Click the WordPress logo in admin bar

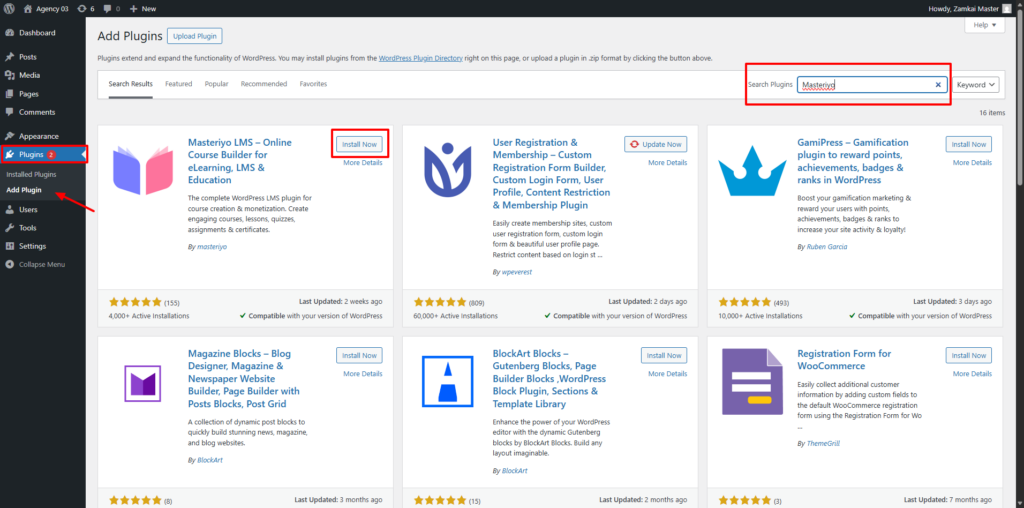click(10, 8)
